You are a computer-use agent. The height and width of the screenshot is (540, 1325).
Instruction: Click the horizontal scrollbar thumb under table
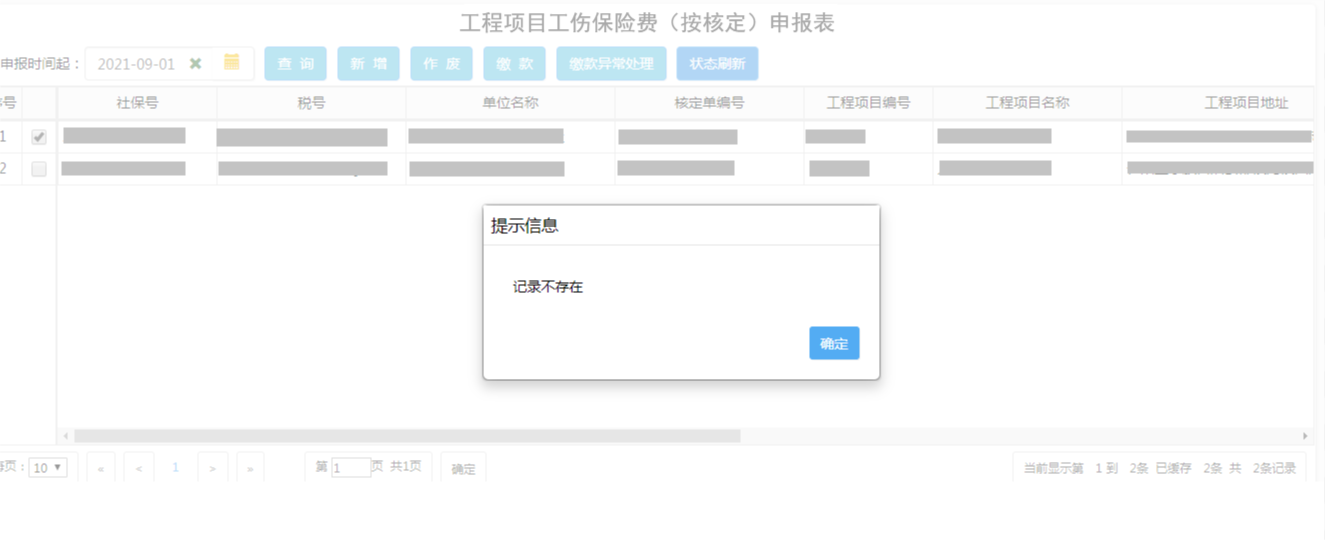[x=406, y=436]
